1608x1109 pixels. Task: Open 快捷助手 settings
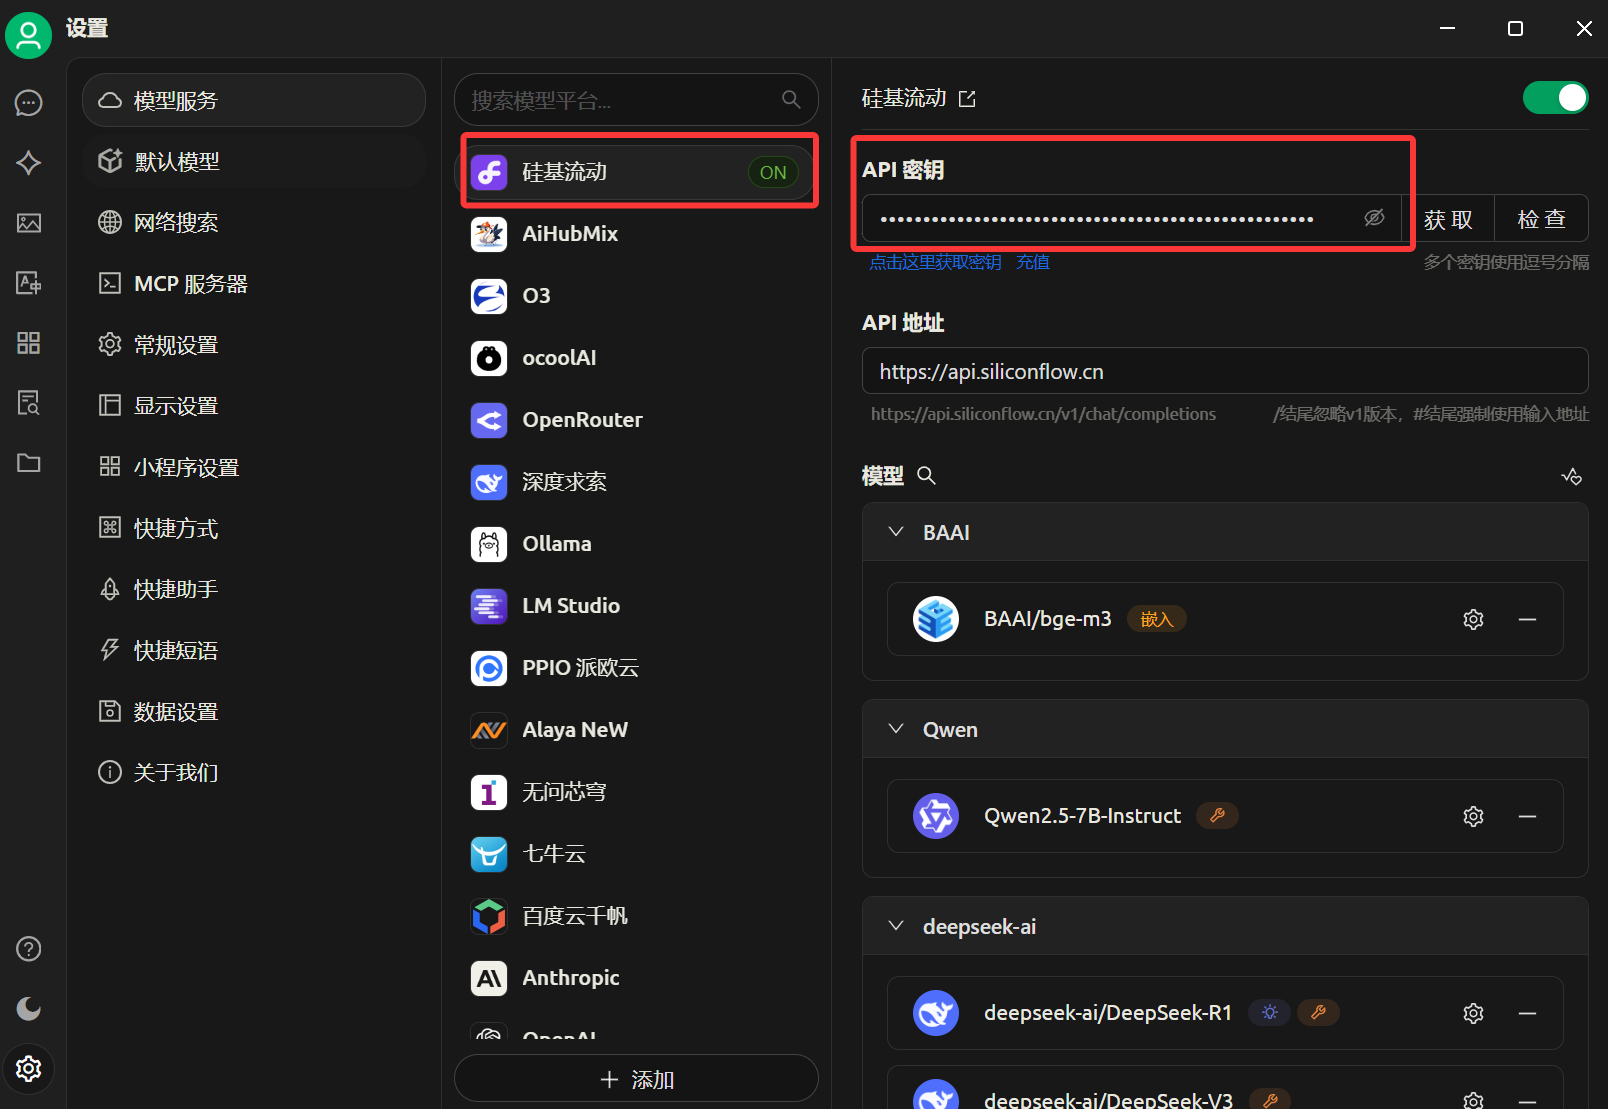click(254, 589)
